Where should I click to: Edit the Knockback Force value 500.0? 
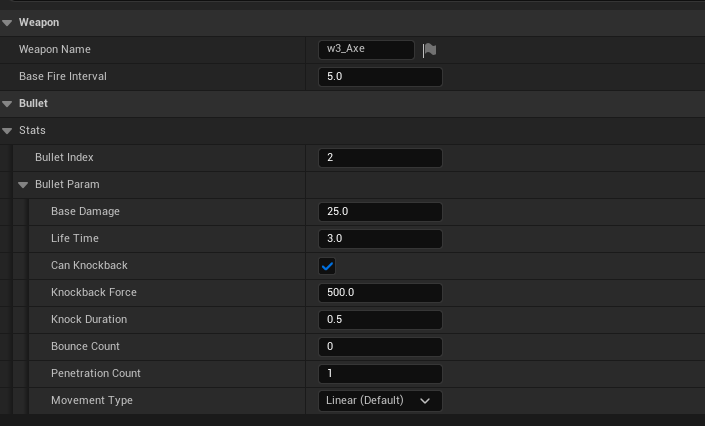pos(380,292)
